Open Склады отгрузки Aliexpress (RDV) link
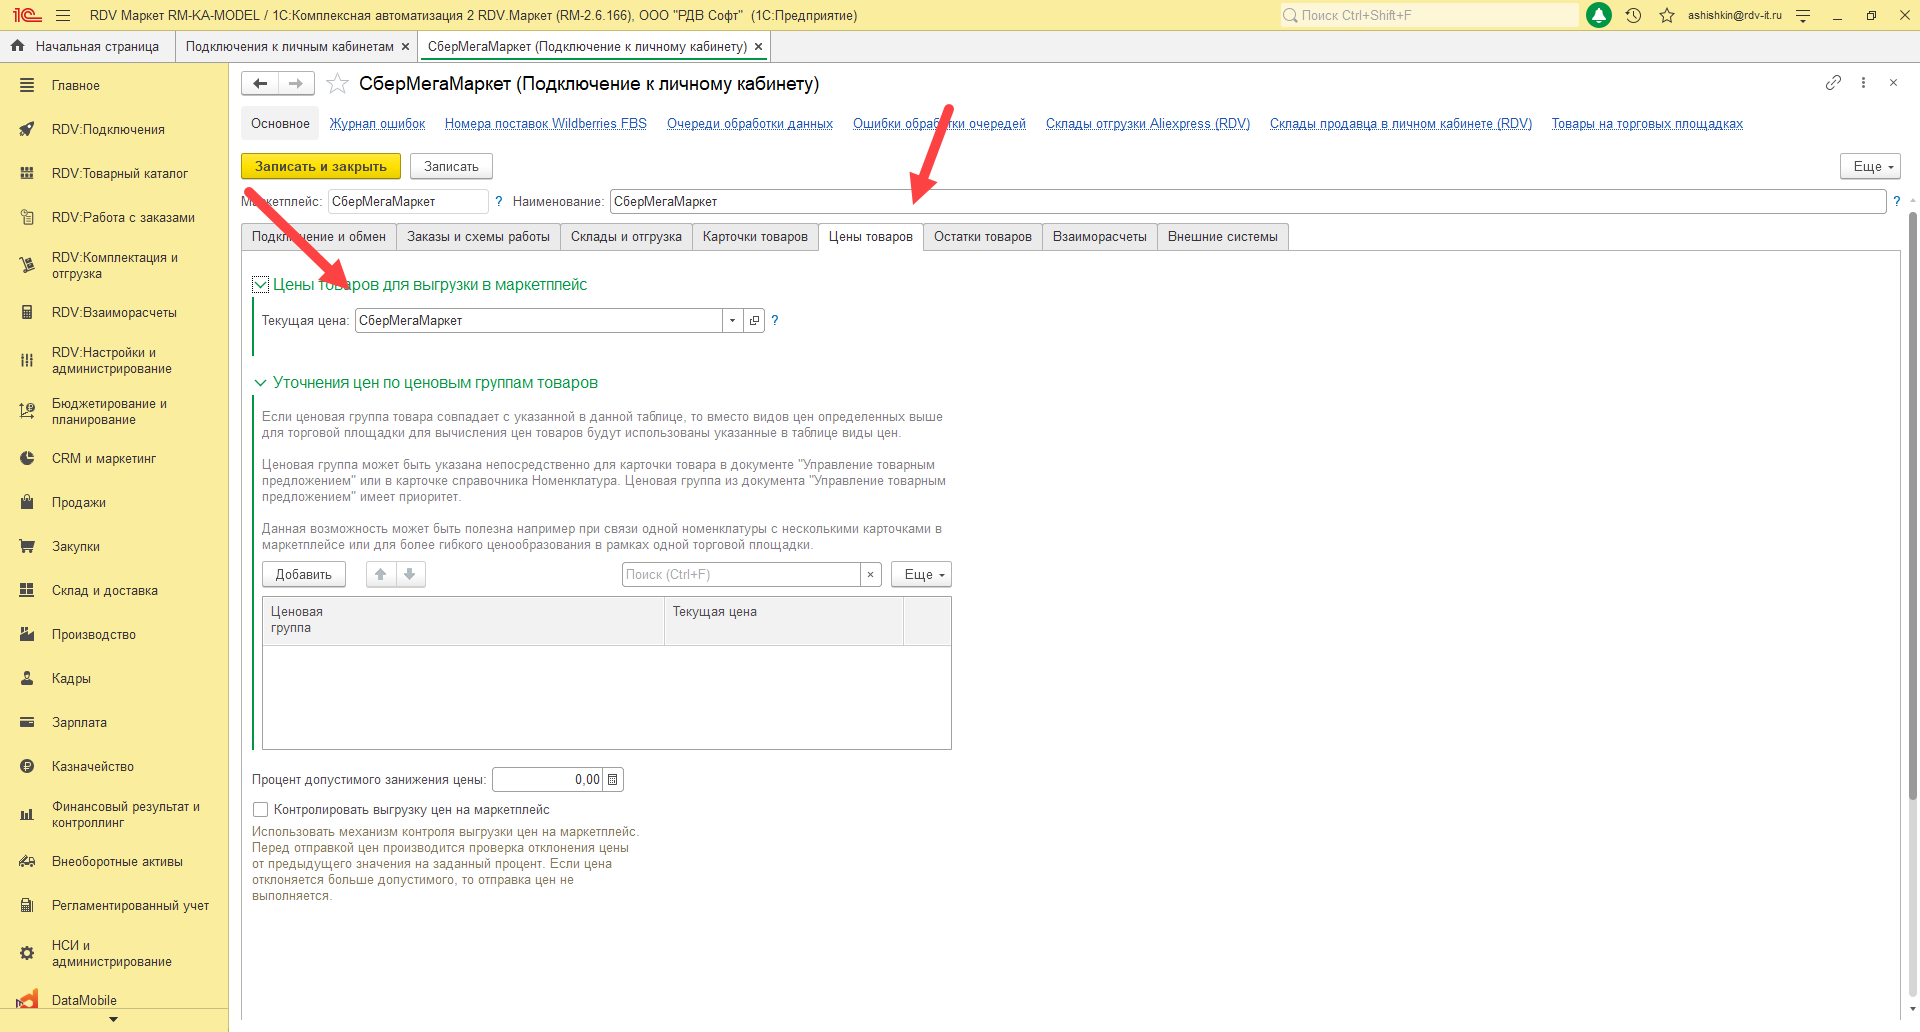1920x1032 pixels. (x=1148, y=123)
